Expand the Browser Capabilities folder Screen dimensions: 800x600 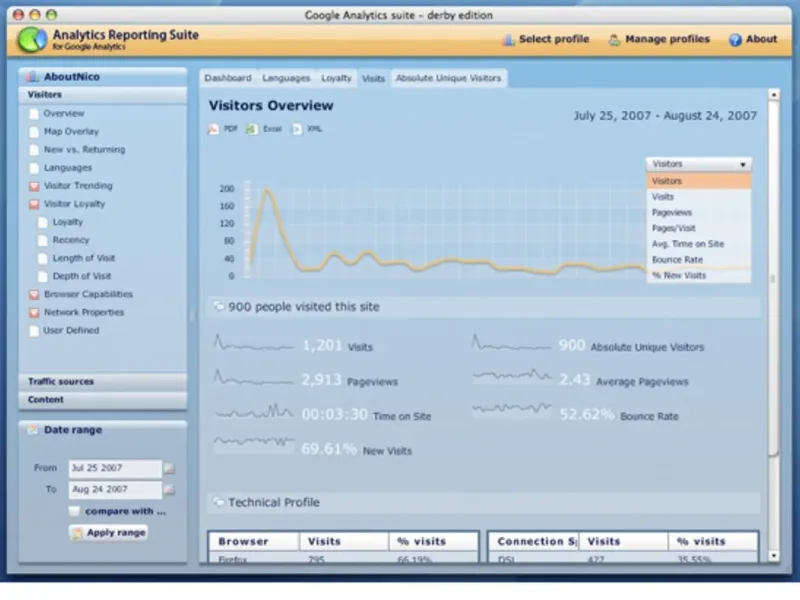pos(34,295)
